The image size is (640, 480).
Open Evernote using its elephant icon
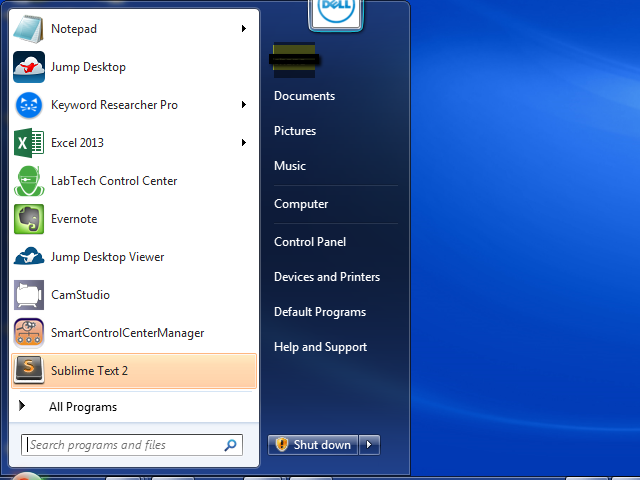29,219
